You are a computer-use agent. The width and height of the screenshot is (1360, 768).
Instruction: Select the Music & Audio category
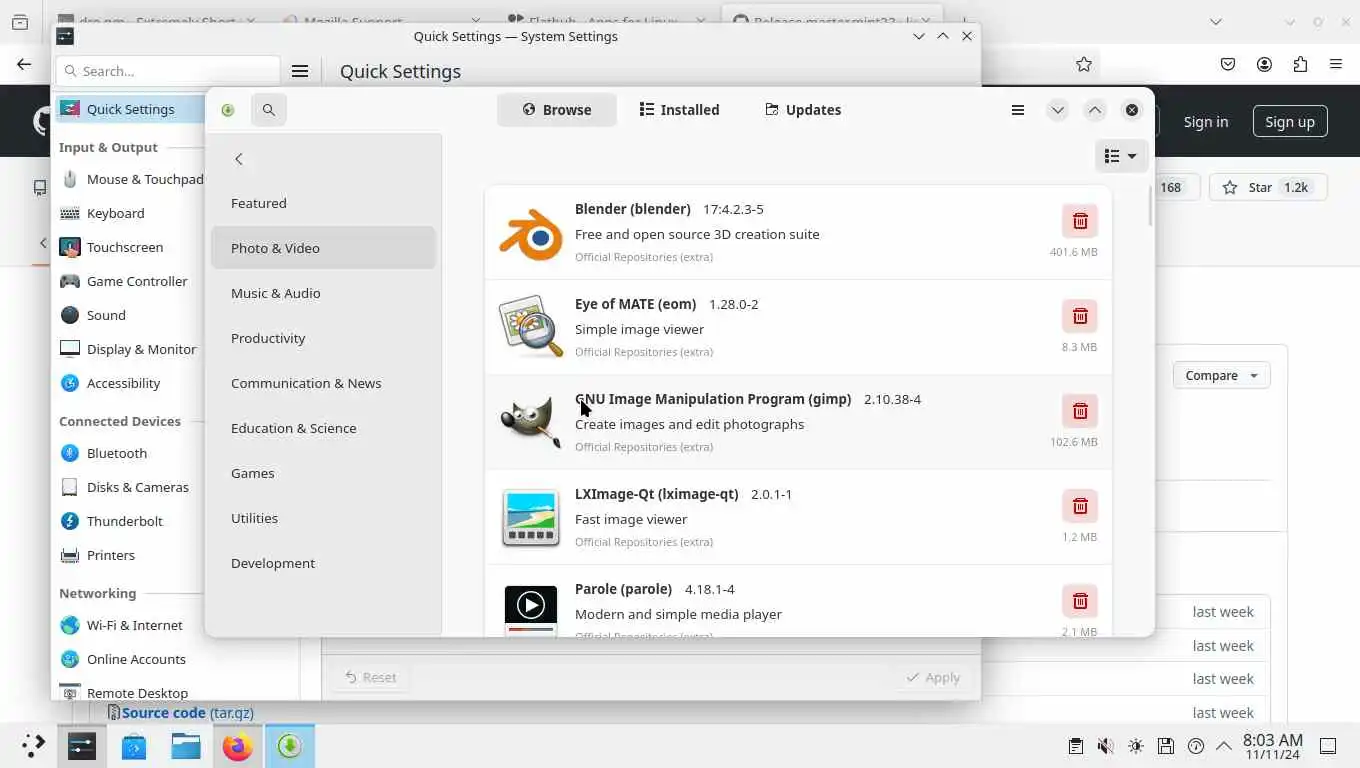pyautogui.click(x=323, y=293)
